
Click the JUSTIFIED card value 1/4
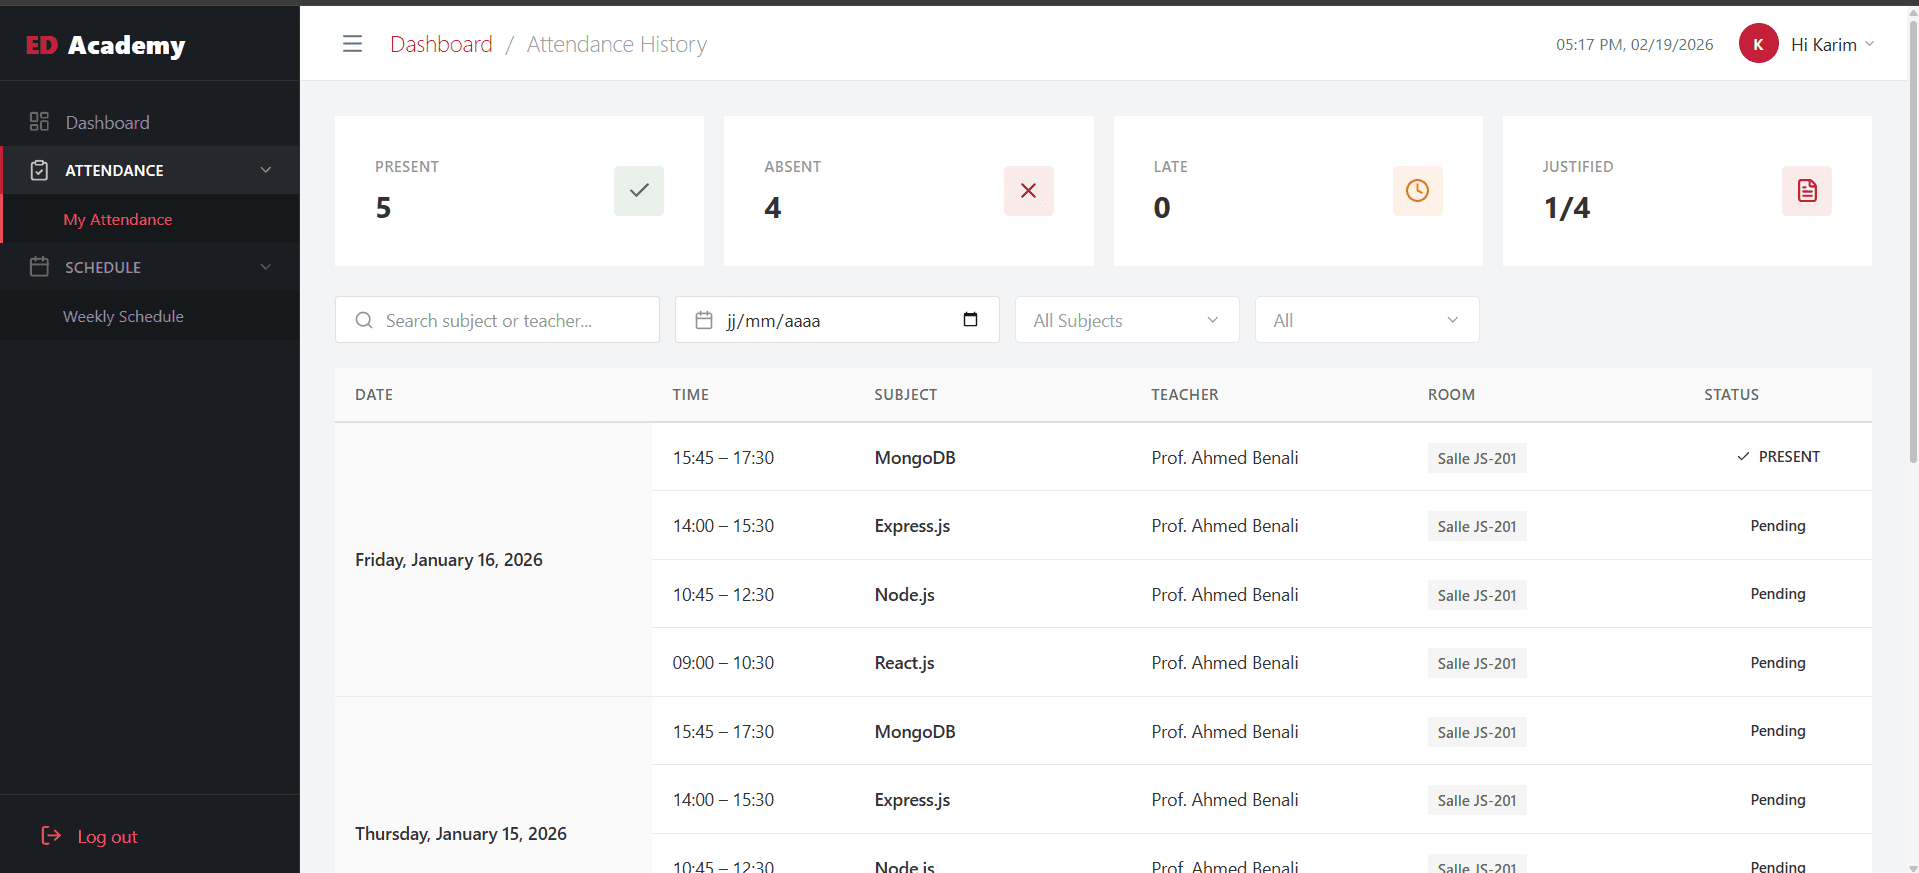pos(1567,208)
